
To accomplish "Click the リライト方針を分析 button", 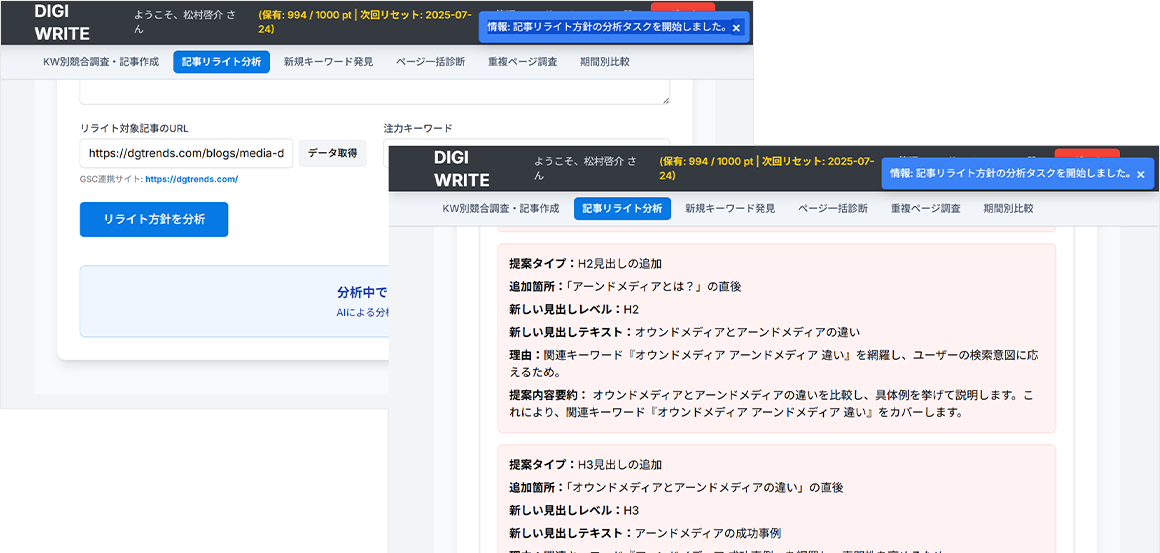I will click(154, 219).
